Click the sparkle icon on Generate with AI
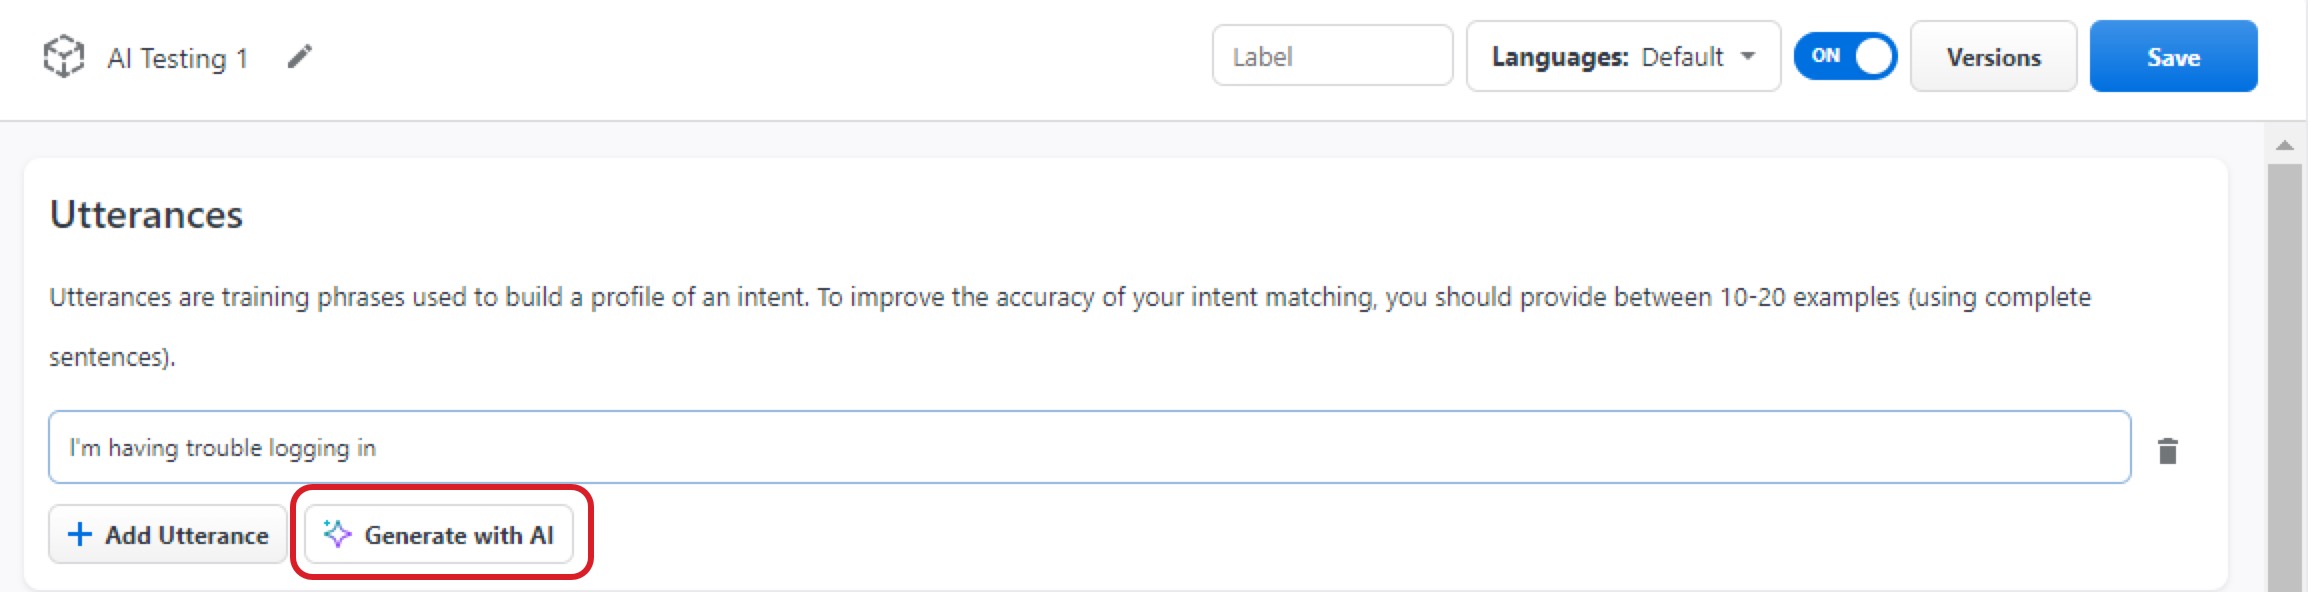2308x592 pixels. [337, 534]
